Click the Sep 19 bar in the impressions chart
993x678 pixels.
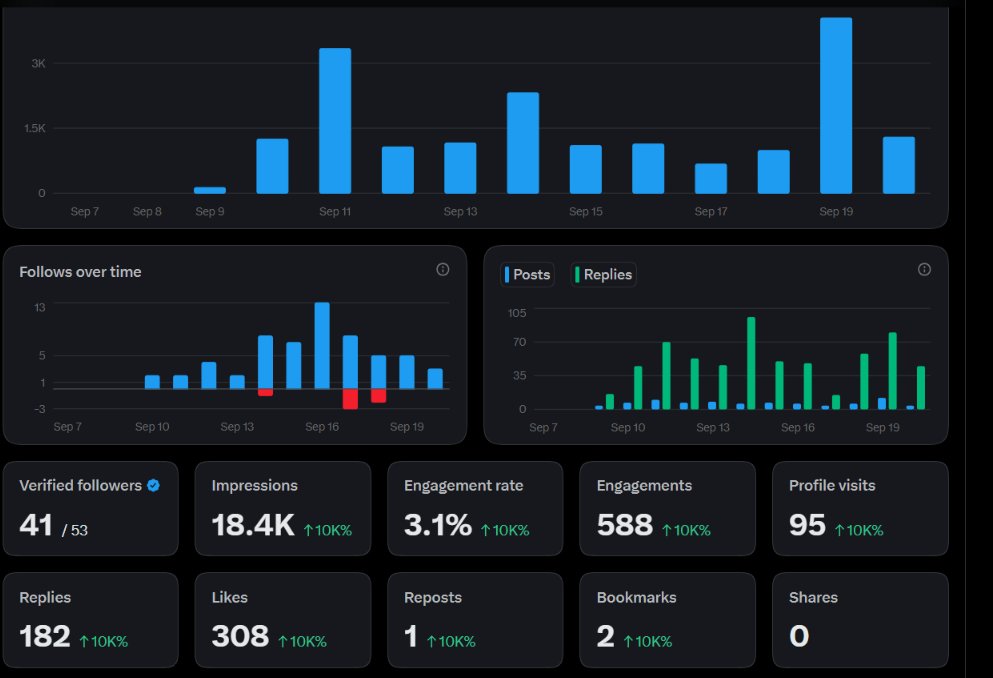pyautogui.click(x=836, y=106)
